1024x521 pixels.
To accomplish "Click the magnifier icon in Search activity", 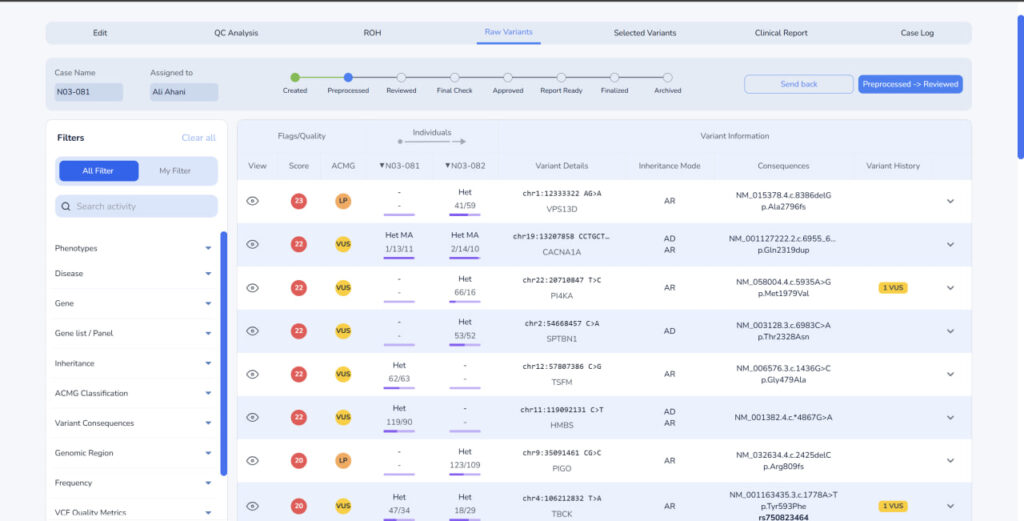I will (x=66, y=206).
